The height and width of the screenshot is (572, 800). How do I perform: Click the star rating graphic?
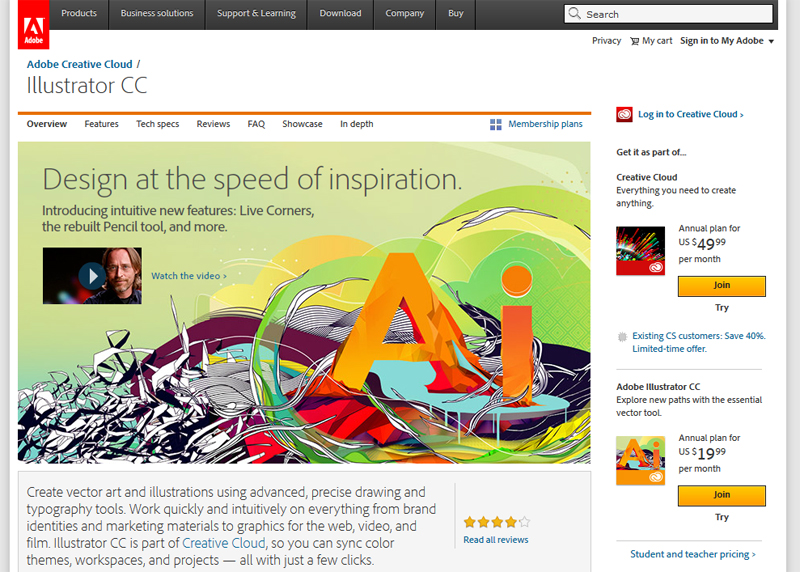(496, 522)
